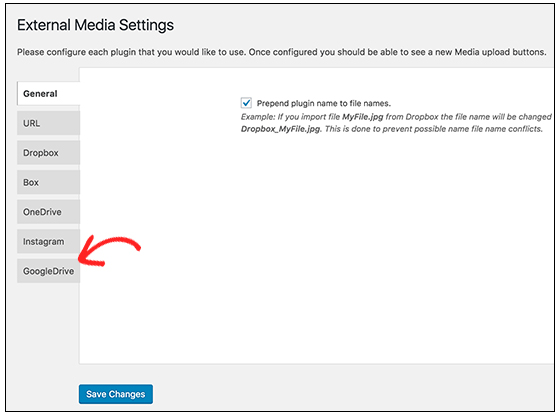Click the 'Prepend plugin name to file names.' label
The width and height of the screenshot is (560, 416).
click(x=324, y=104)
